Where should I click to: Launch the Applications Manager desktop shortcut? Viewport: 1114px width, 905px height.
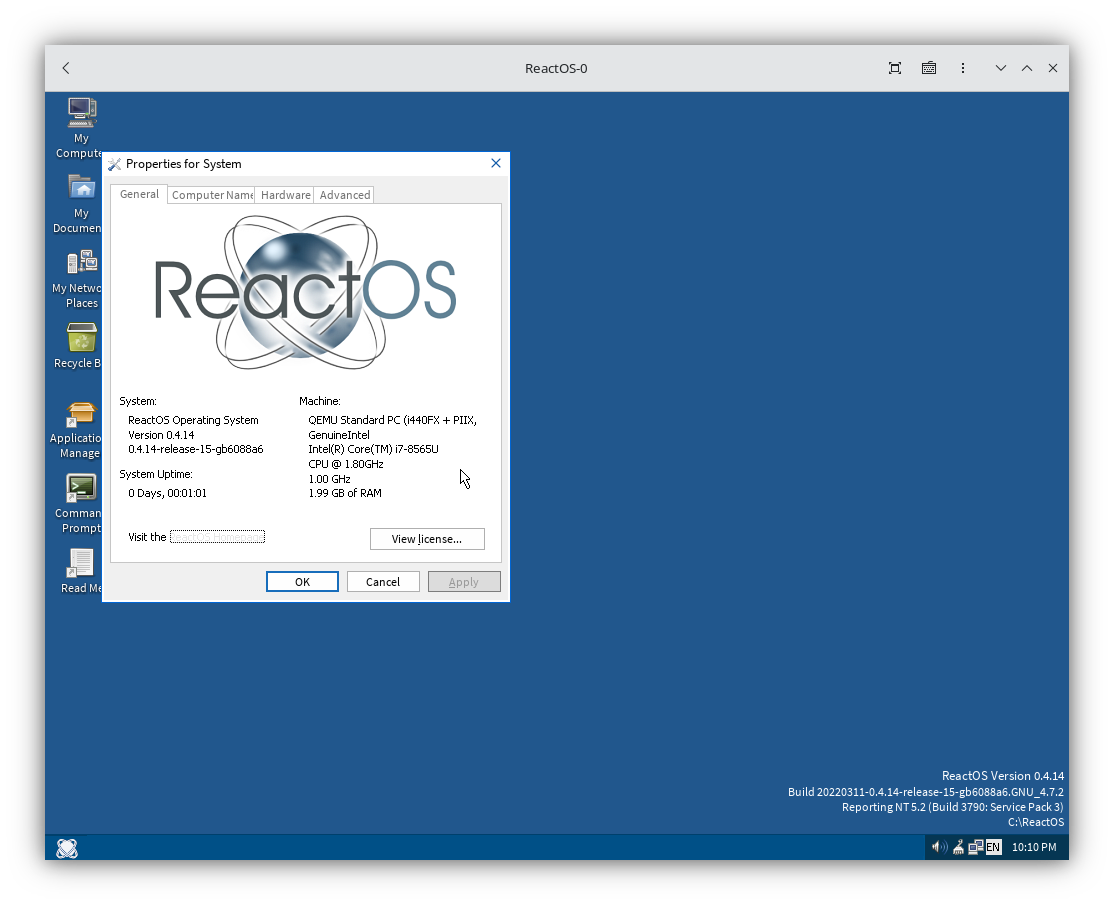click(80, 430)
